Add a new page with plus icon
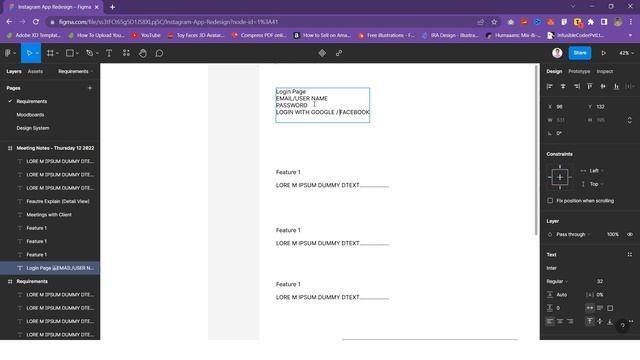The height and width of the screenshot is (360, 640). [x=90, y=88]
